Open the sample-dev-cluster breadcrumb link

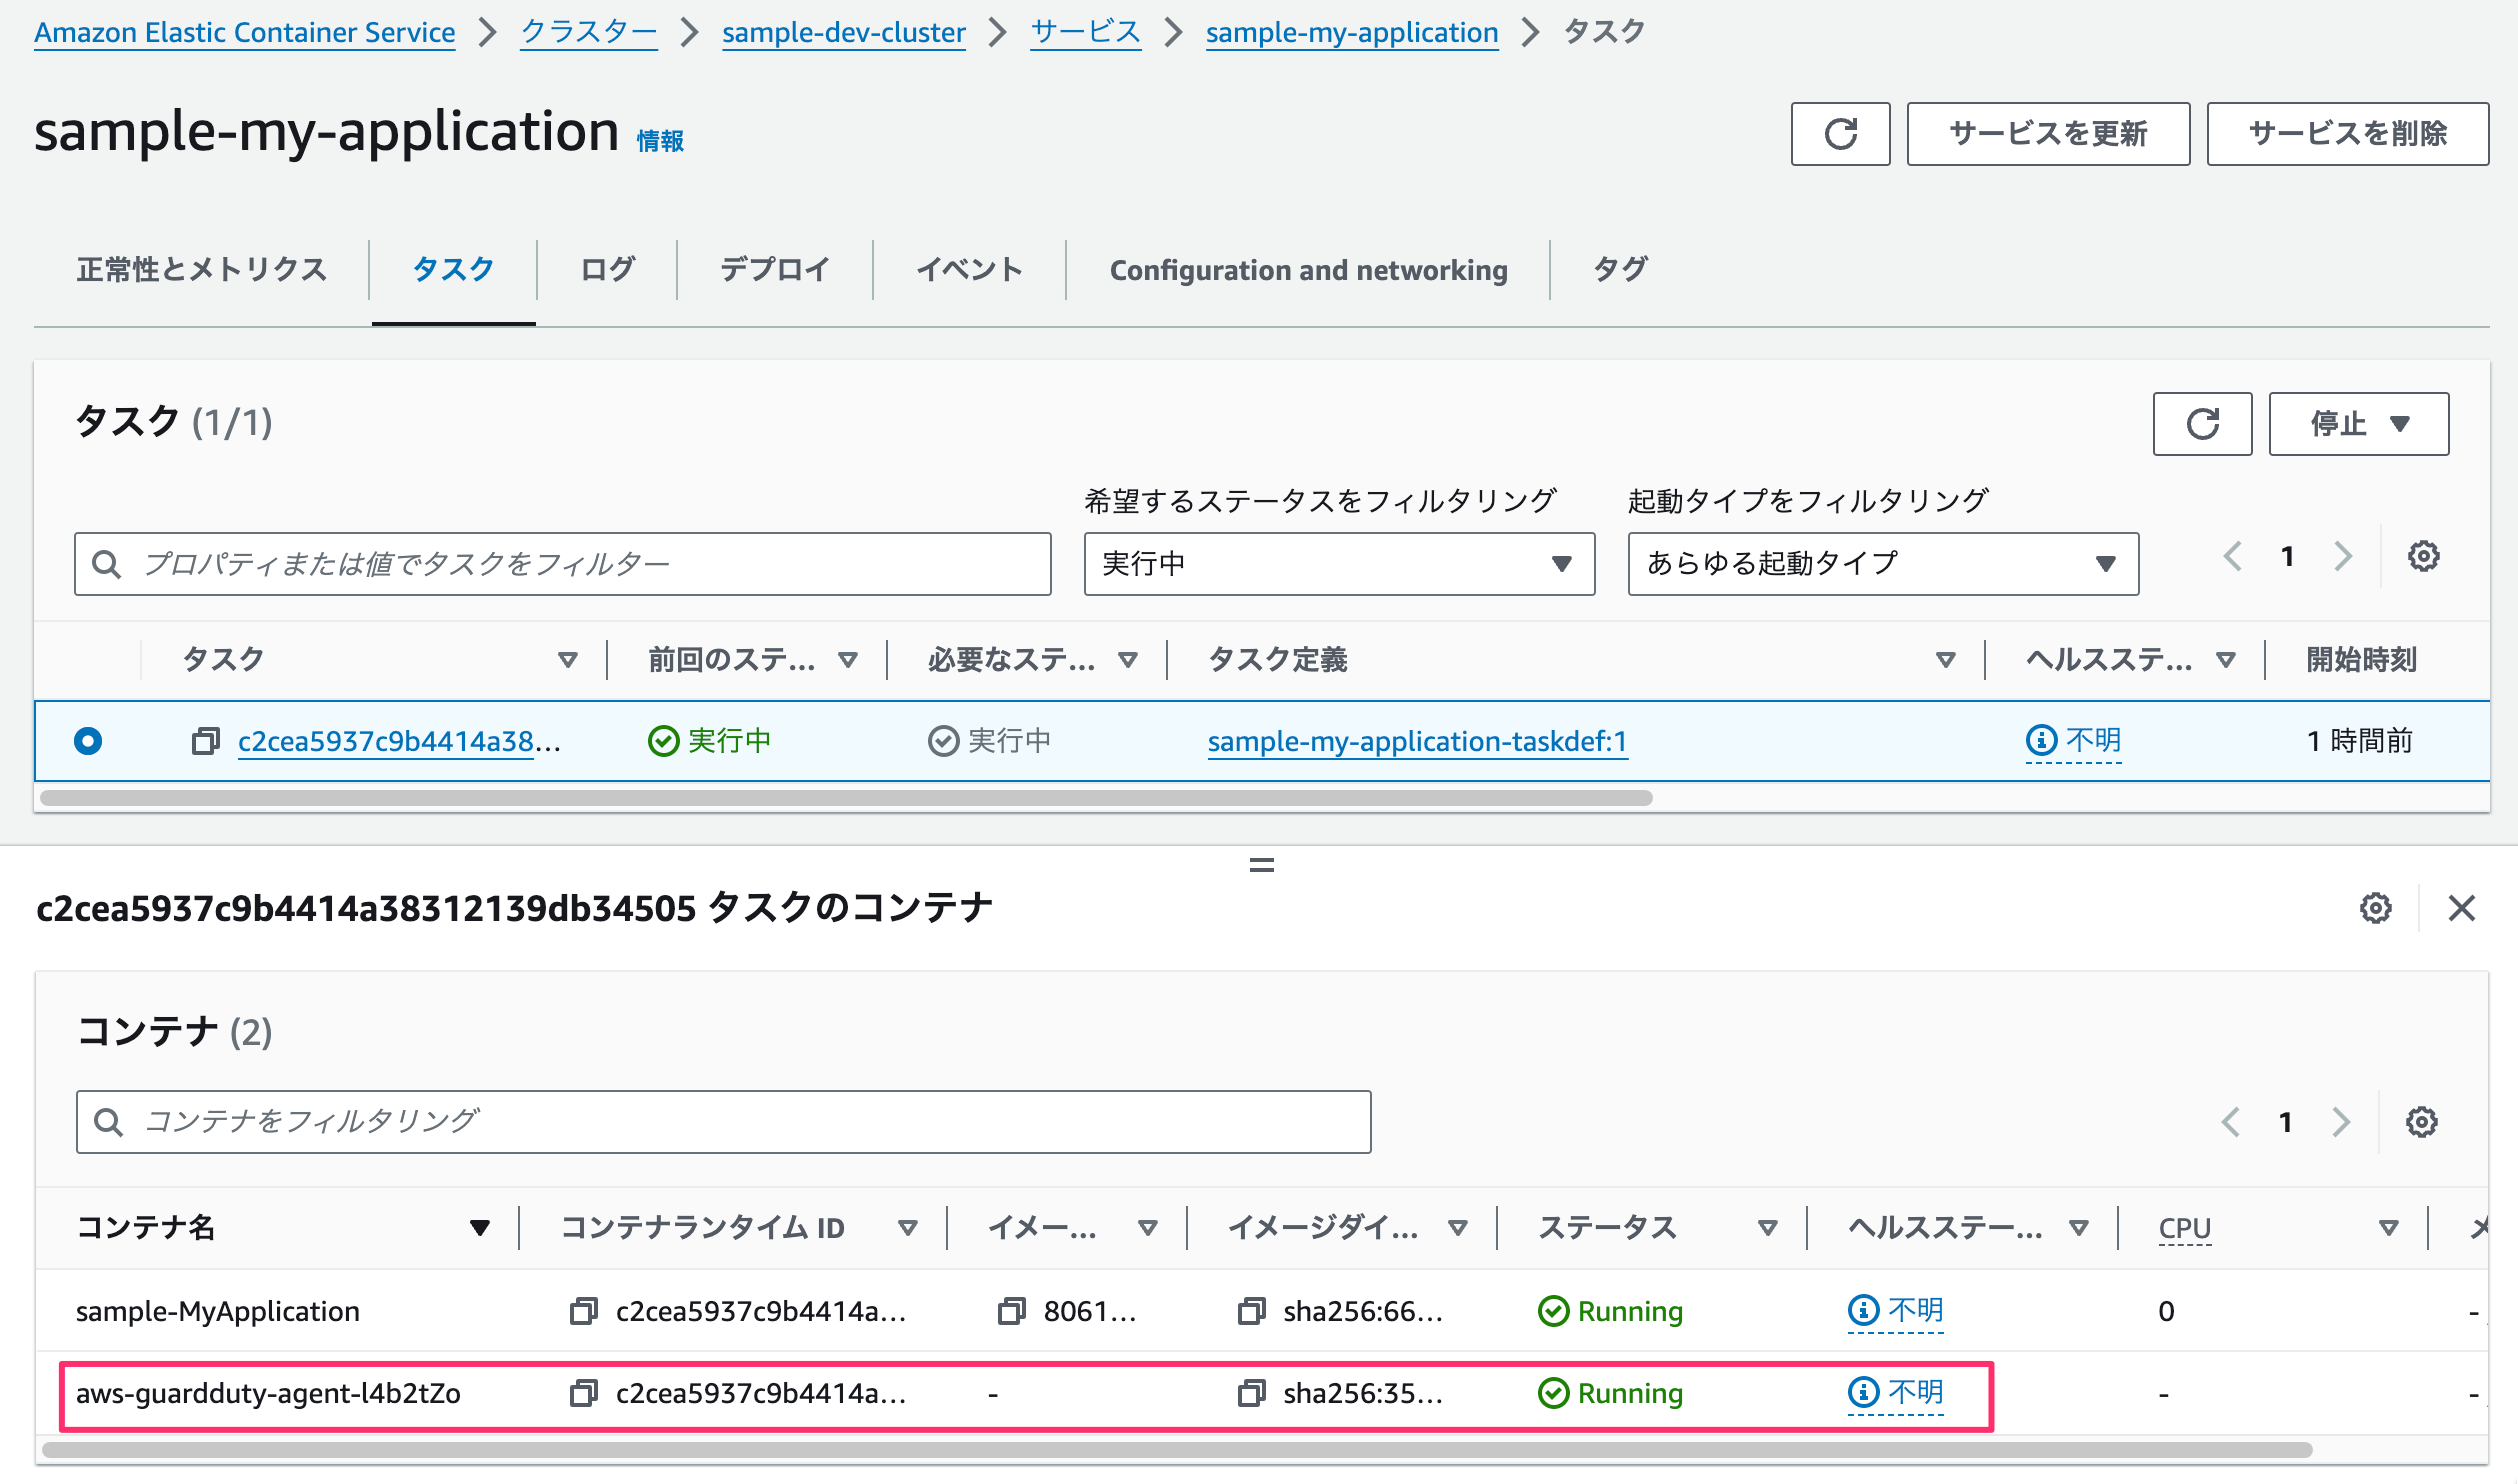pos(844,32)
